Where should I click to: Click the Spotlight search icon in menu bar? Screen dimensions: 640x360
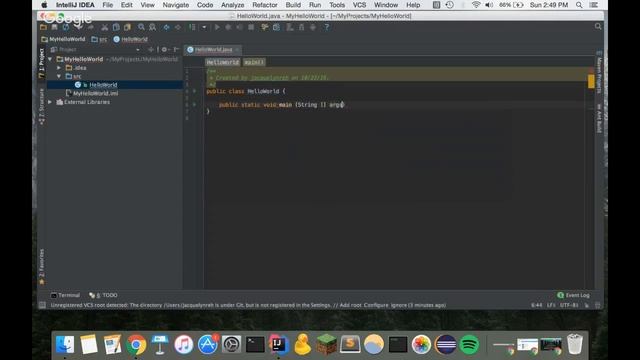pyautogui.click(x=579, y=5)
